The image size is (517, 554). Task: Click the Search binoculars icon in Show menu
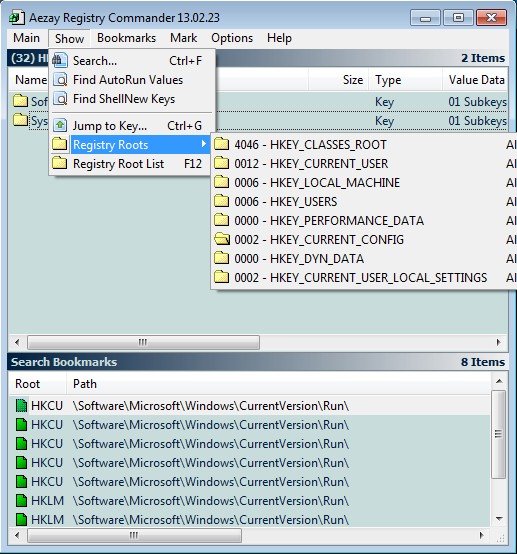60,60
